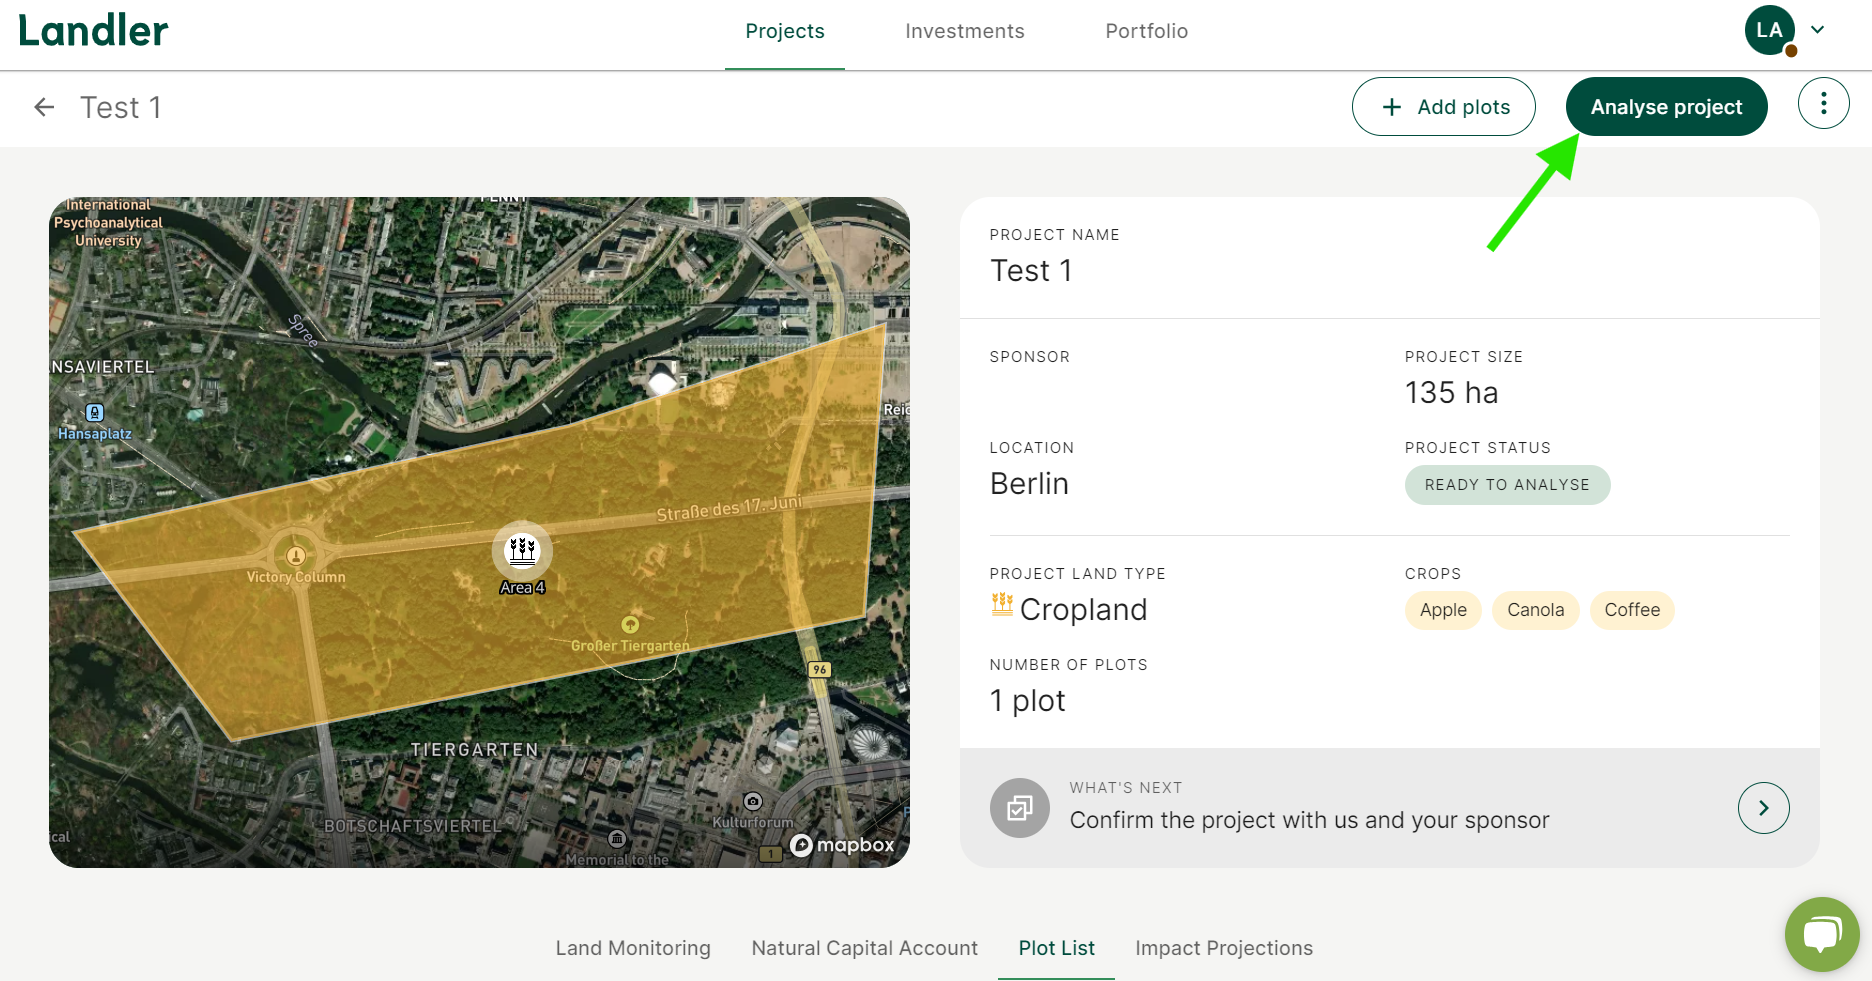Open the What's Next arrow button
Image resolution: width=1872 pixels, height=981 pixels.
1763,807
